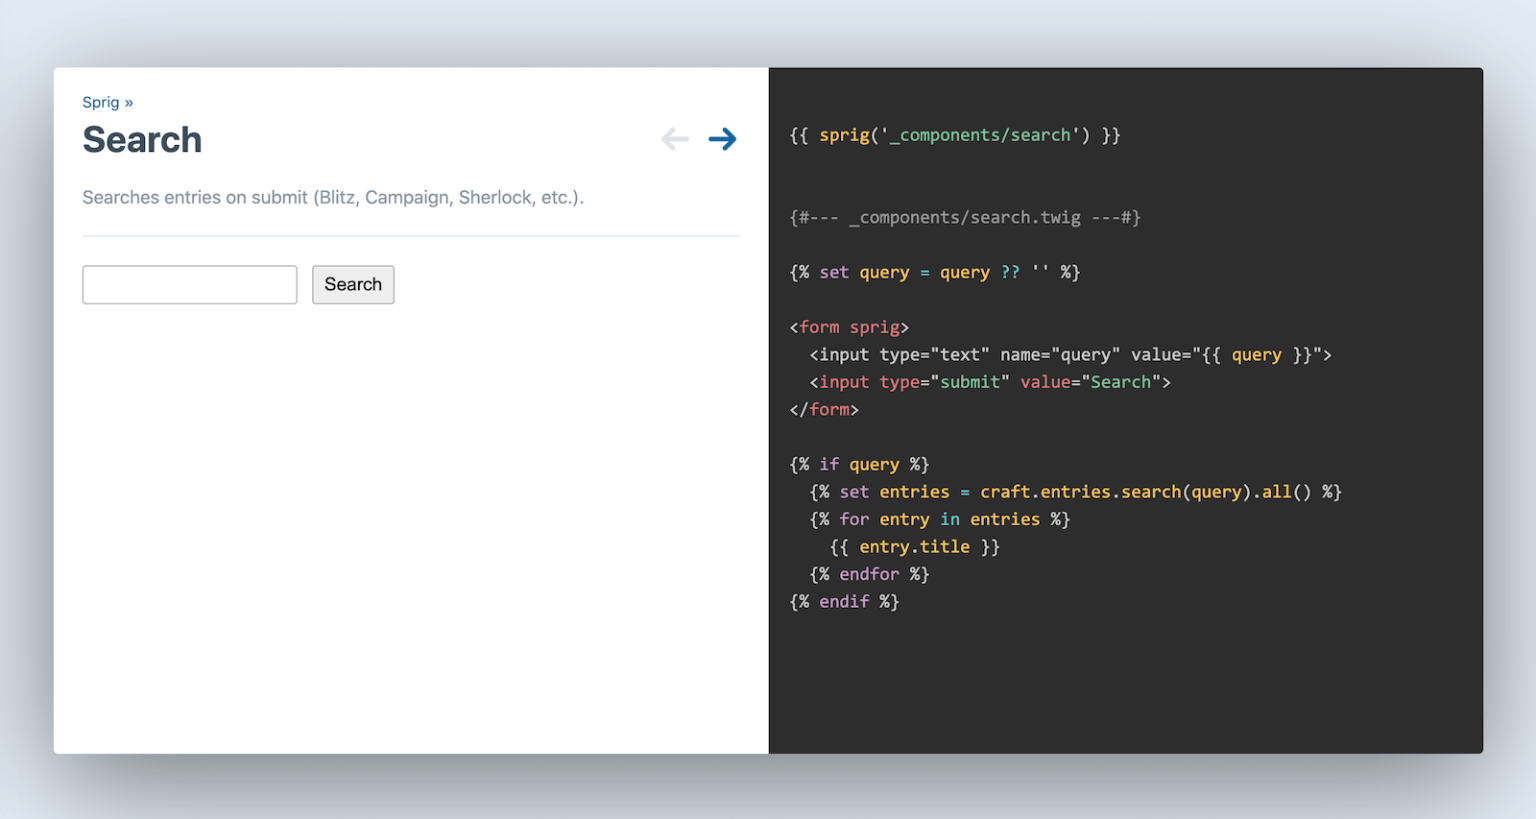Screen dimensions: 1536x819
Task: Select the '<form sprig>' code line
Action: click(849, 327)
